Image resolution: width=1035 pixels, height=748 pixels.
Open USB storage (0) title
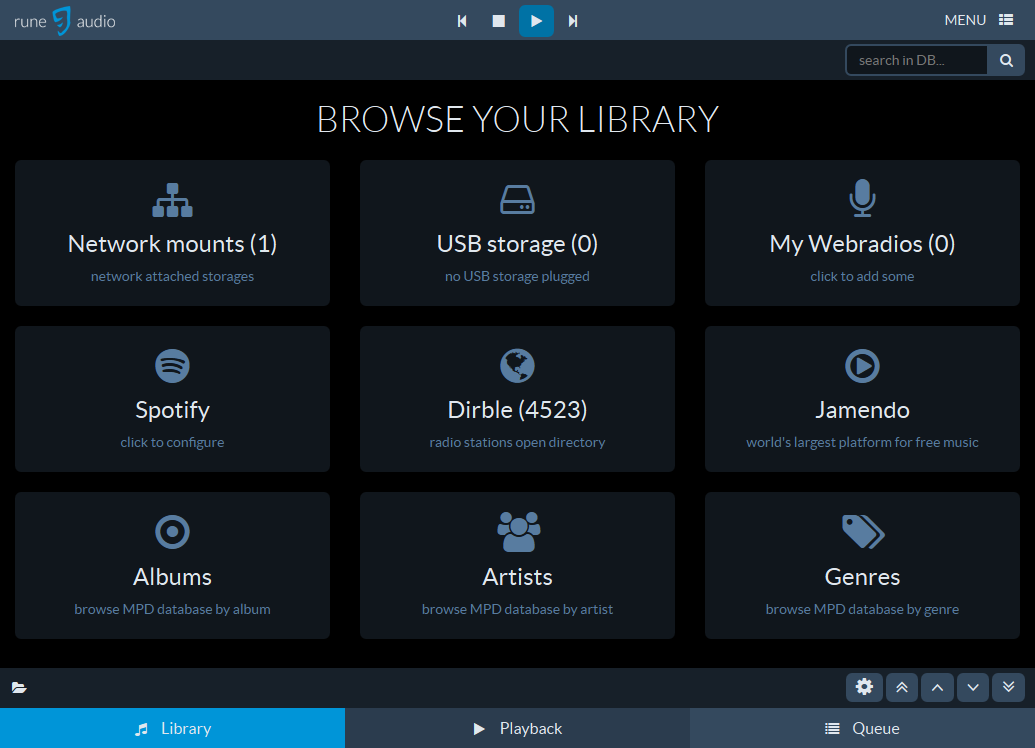[x=518, y=244]
